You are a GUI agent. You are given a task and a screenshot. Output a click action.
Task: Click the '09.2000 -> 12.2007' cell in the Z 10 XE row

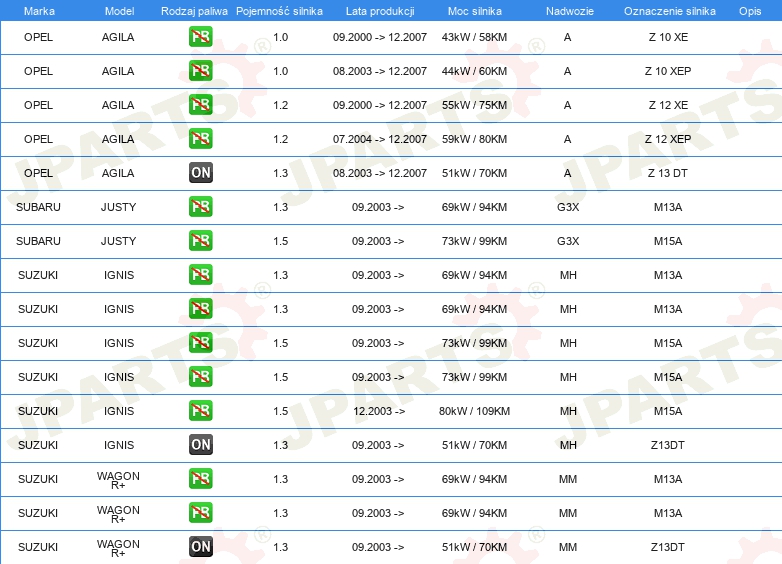tap(380, 37)
